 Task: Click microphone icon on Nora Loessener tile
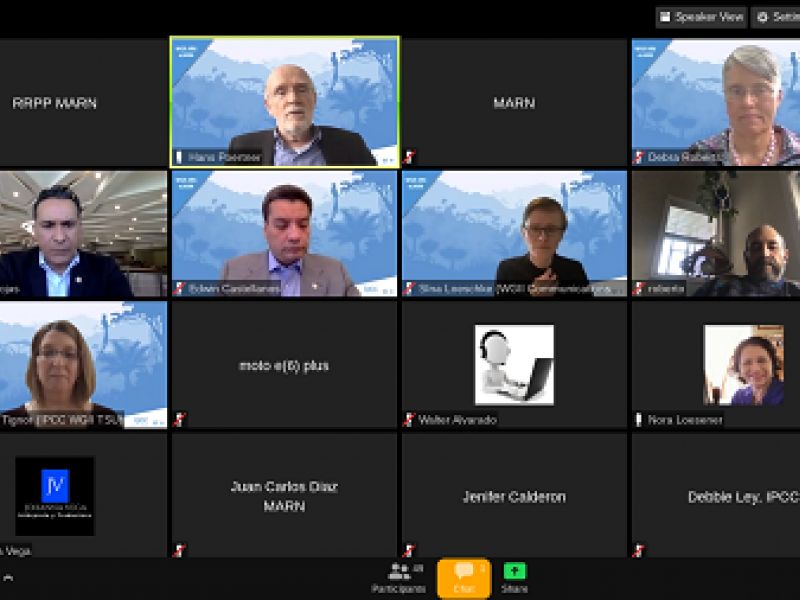(x=638, y=419)
